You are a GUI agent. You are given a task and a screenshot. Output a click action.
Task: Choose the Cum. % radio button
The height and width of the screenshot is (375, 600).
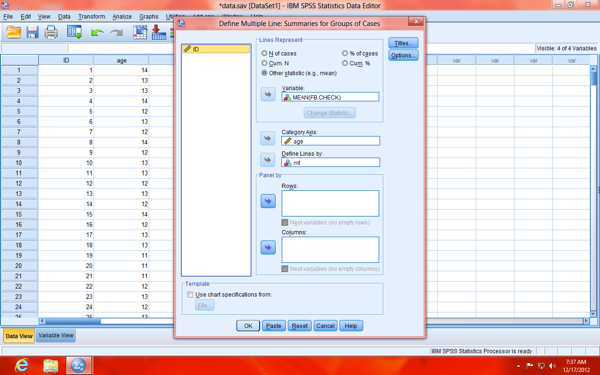pos(356,63)
